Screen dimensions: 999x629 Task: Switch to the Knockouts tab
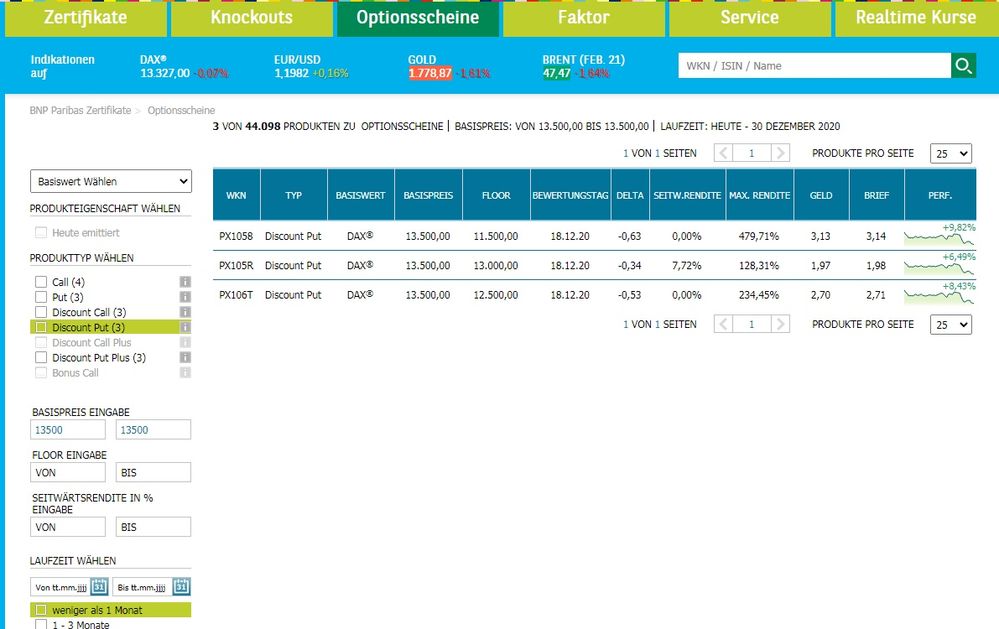tap(251, 18)
